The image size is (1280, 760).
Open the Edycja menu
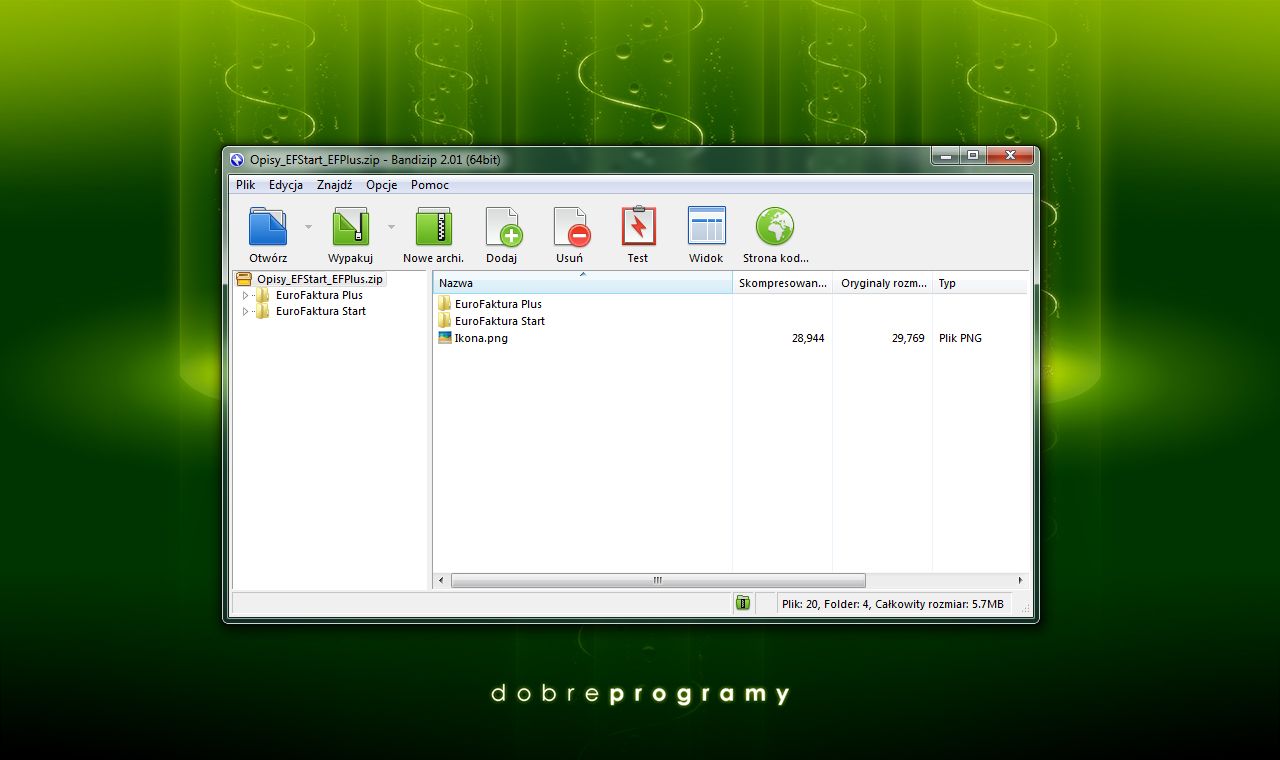(286, 185)
